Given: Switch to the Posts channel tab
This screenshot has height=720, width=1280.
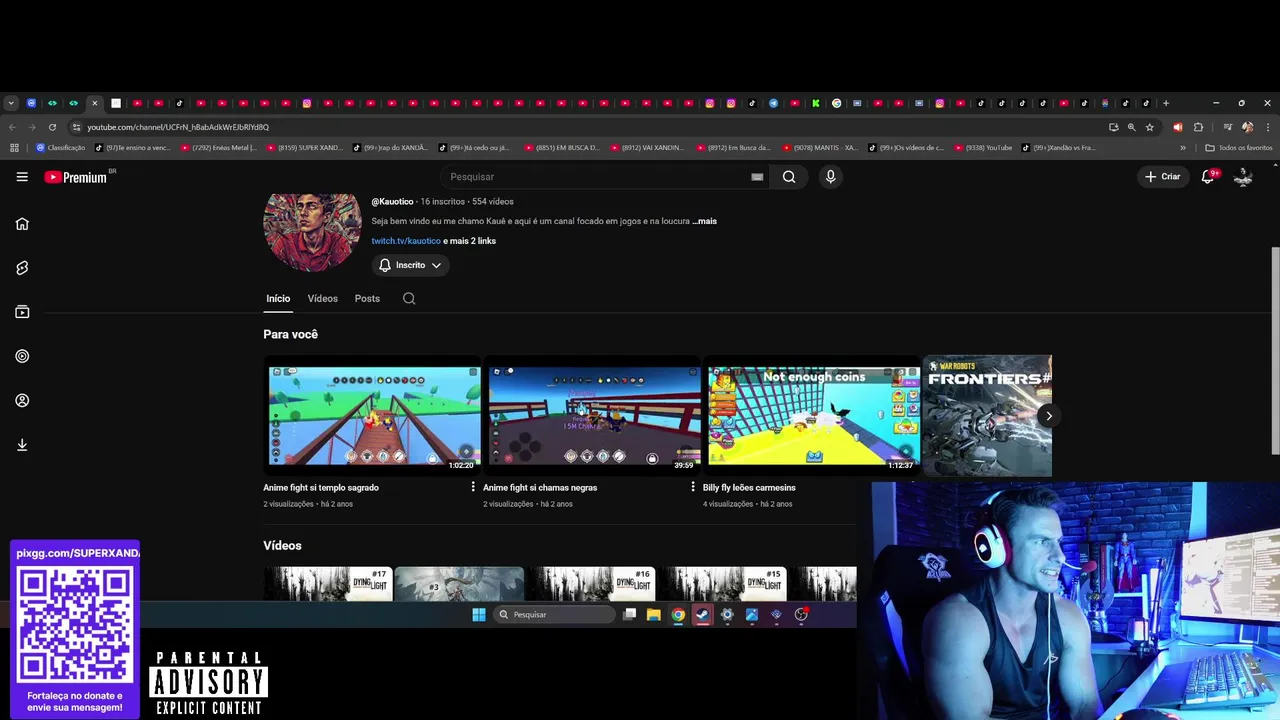Looking at the screenshot, I should (367, 298).
